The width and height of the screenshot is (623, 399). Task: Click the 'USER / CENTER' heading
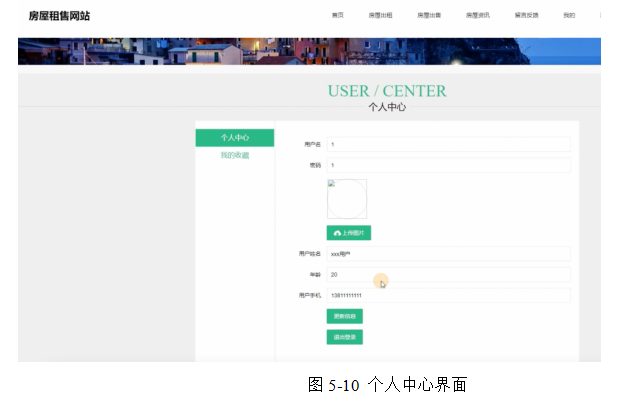[x=387, y=91]
